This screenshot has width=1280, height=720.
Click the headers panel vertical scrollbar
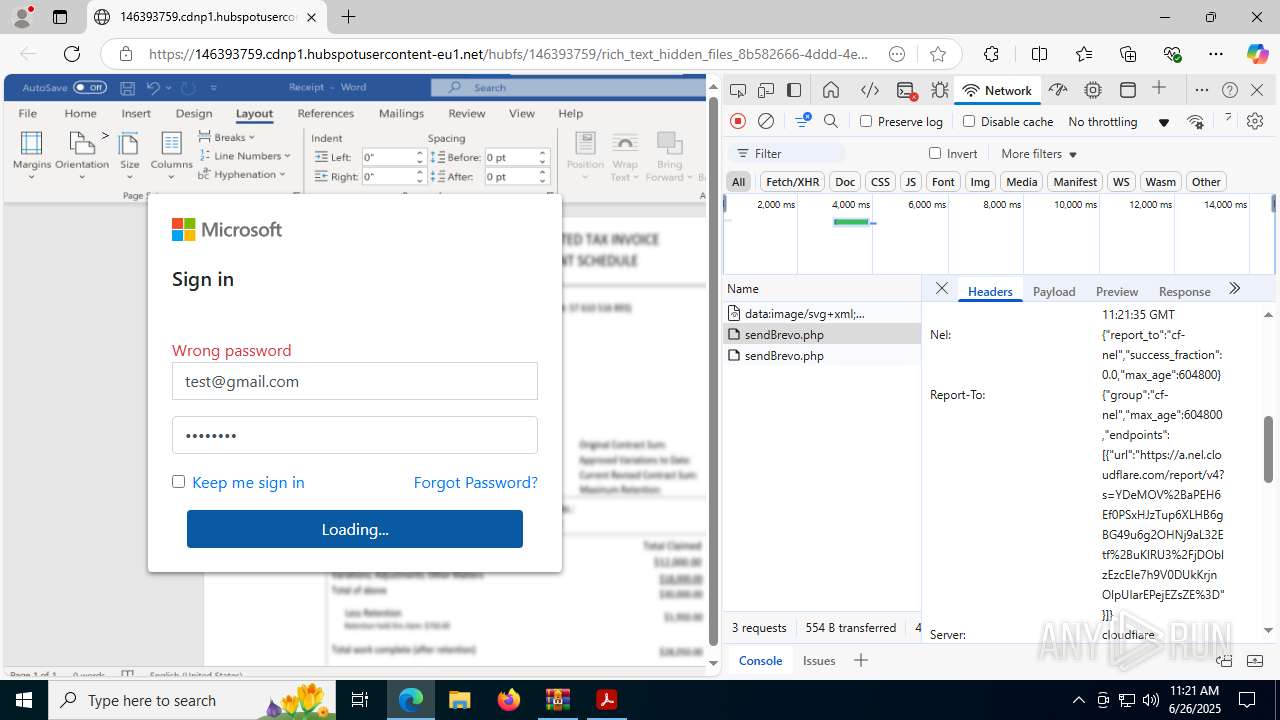[x=1268, y=449]
